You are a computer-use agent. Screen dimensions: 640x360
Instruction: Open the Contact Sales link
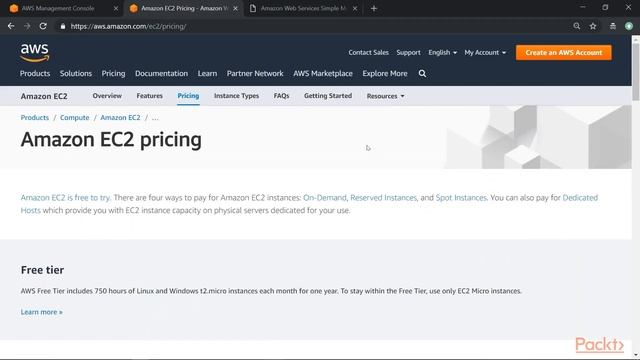[368, 53]
